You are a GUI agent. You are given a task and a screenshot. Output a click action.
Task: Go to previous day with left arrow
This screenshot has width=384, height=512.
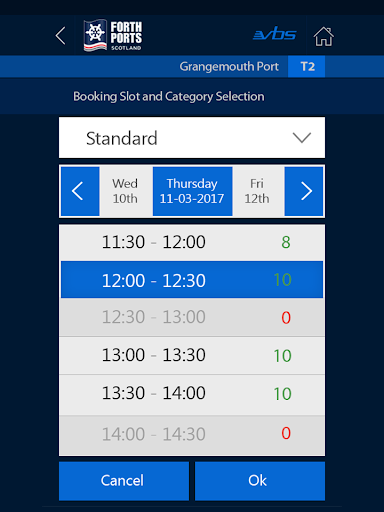[x=80, y=191]
